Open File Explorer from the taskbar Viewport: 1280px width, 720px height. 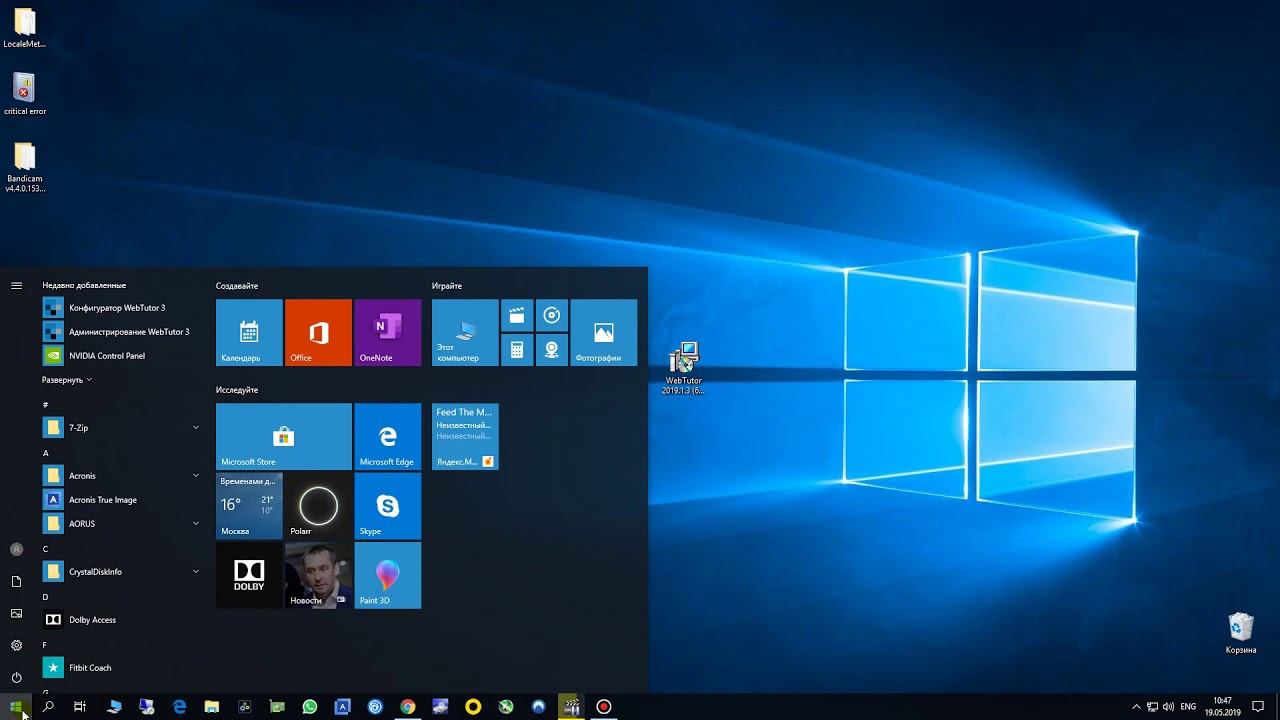pyautogui.click(x=212, y=707)
